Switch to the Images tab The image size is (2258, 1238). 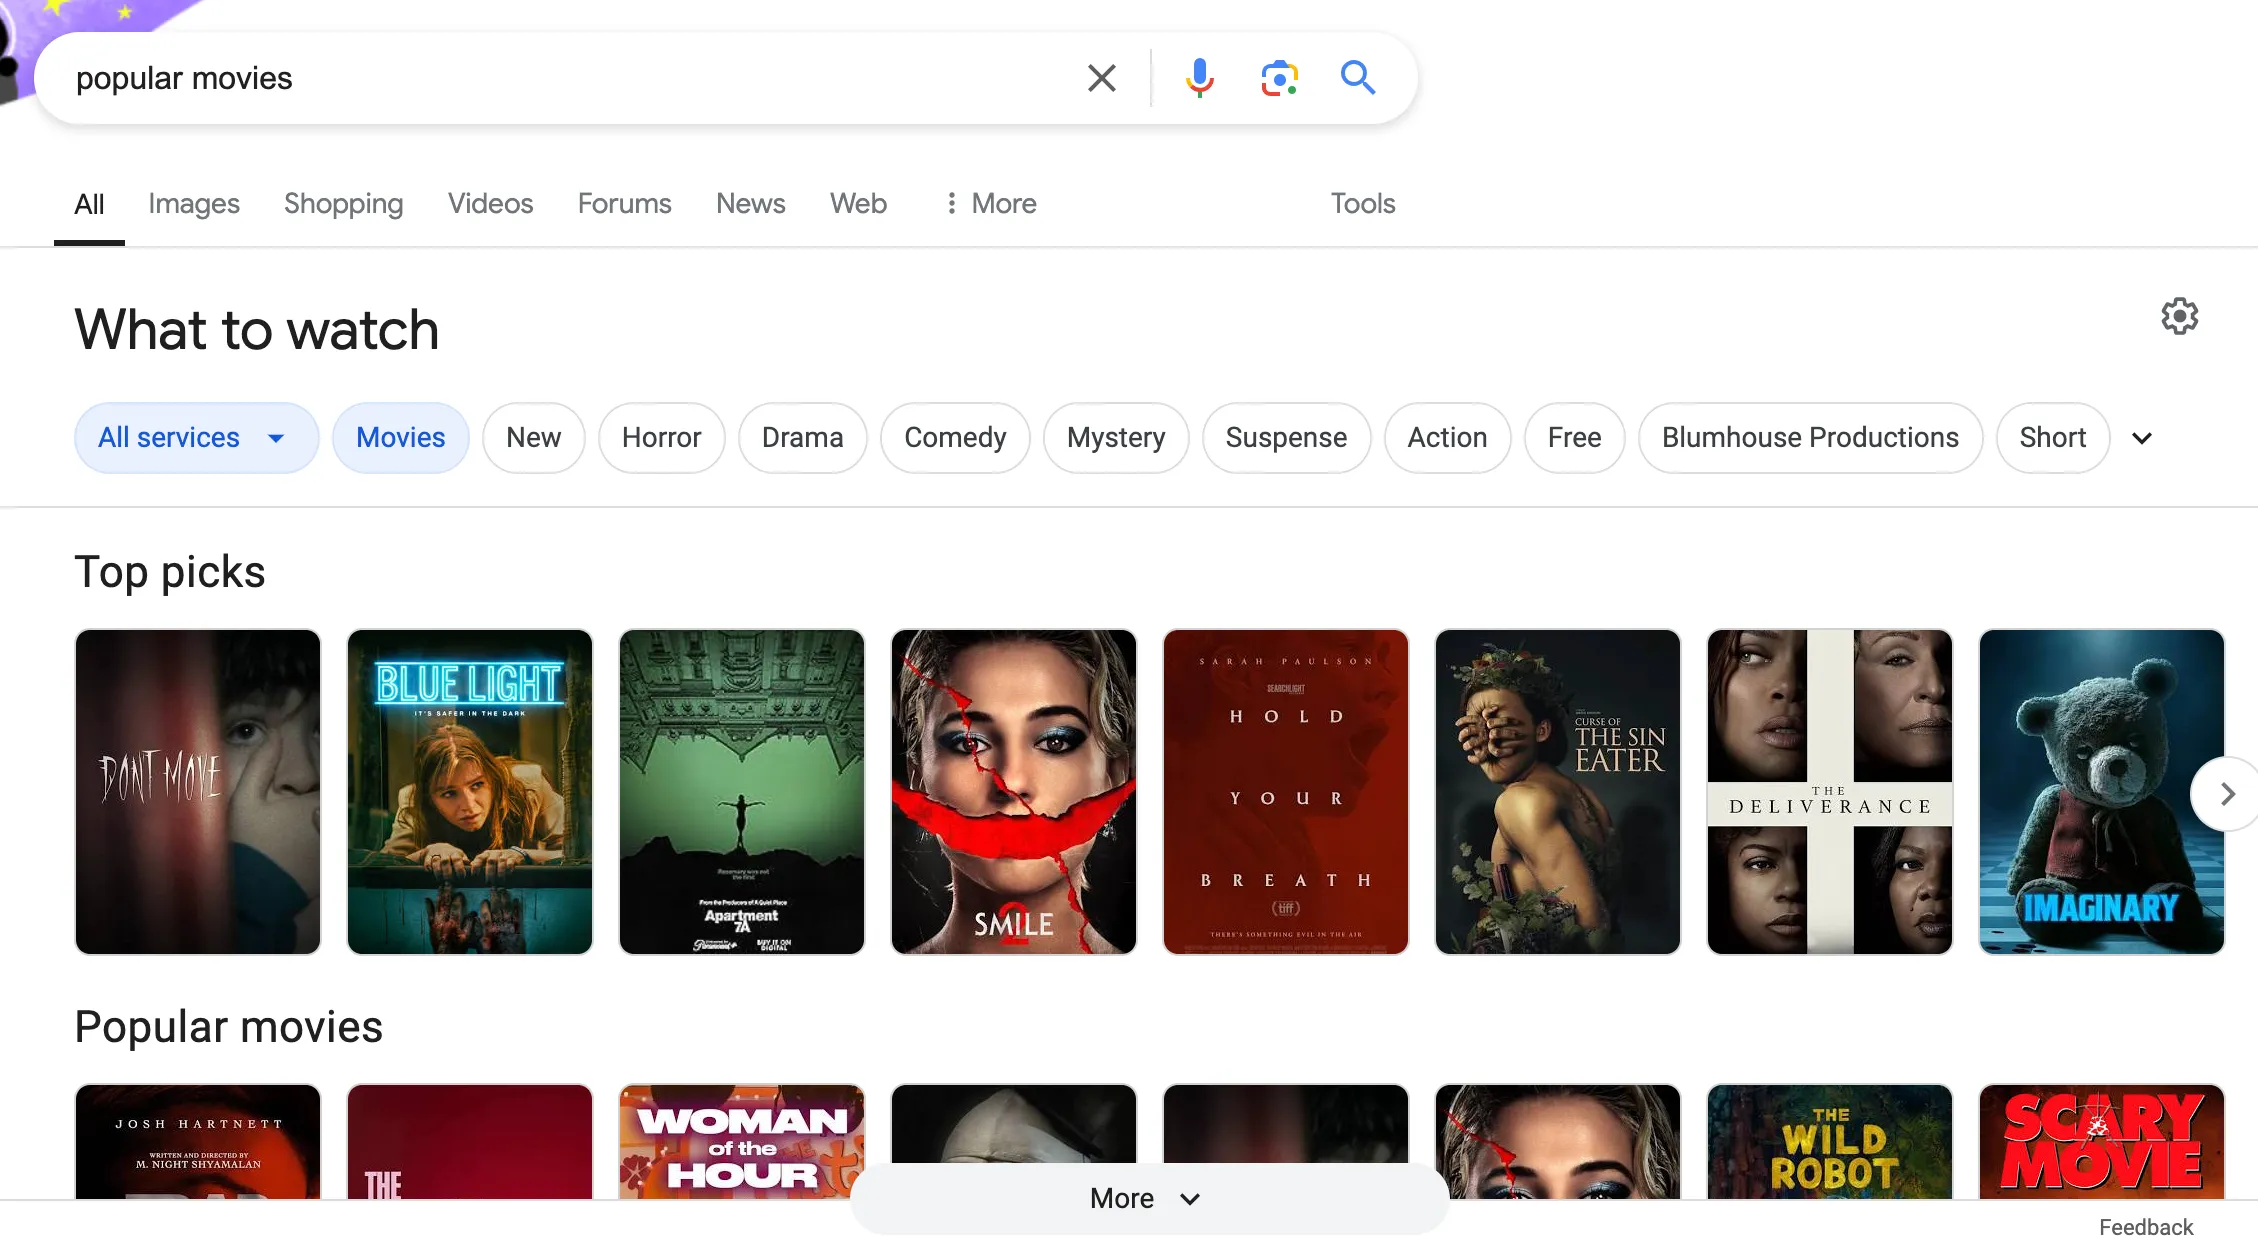click(194, 204)
